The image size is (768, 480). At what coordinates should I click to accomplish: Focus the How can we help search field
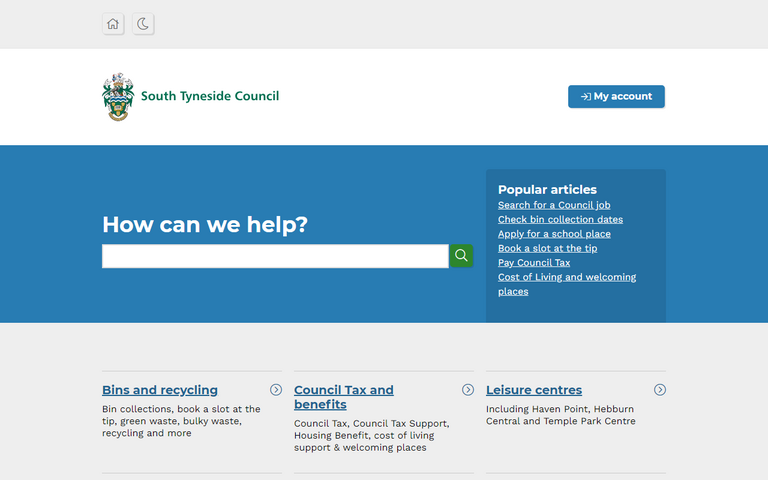[x=275, y=256]
